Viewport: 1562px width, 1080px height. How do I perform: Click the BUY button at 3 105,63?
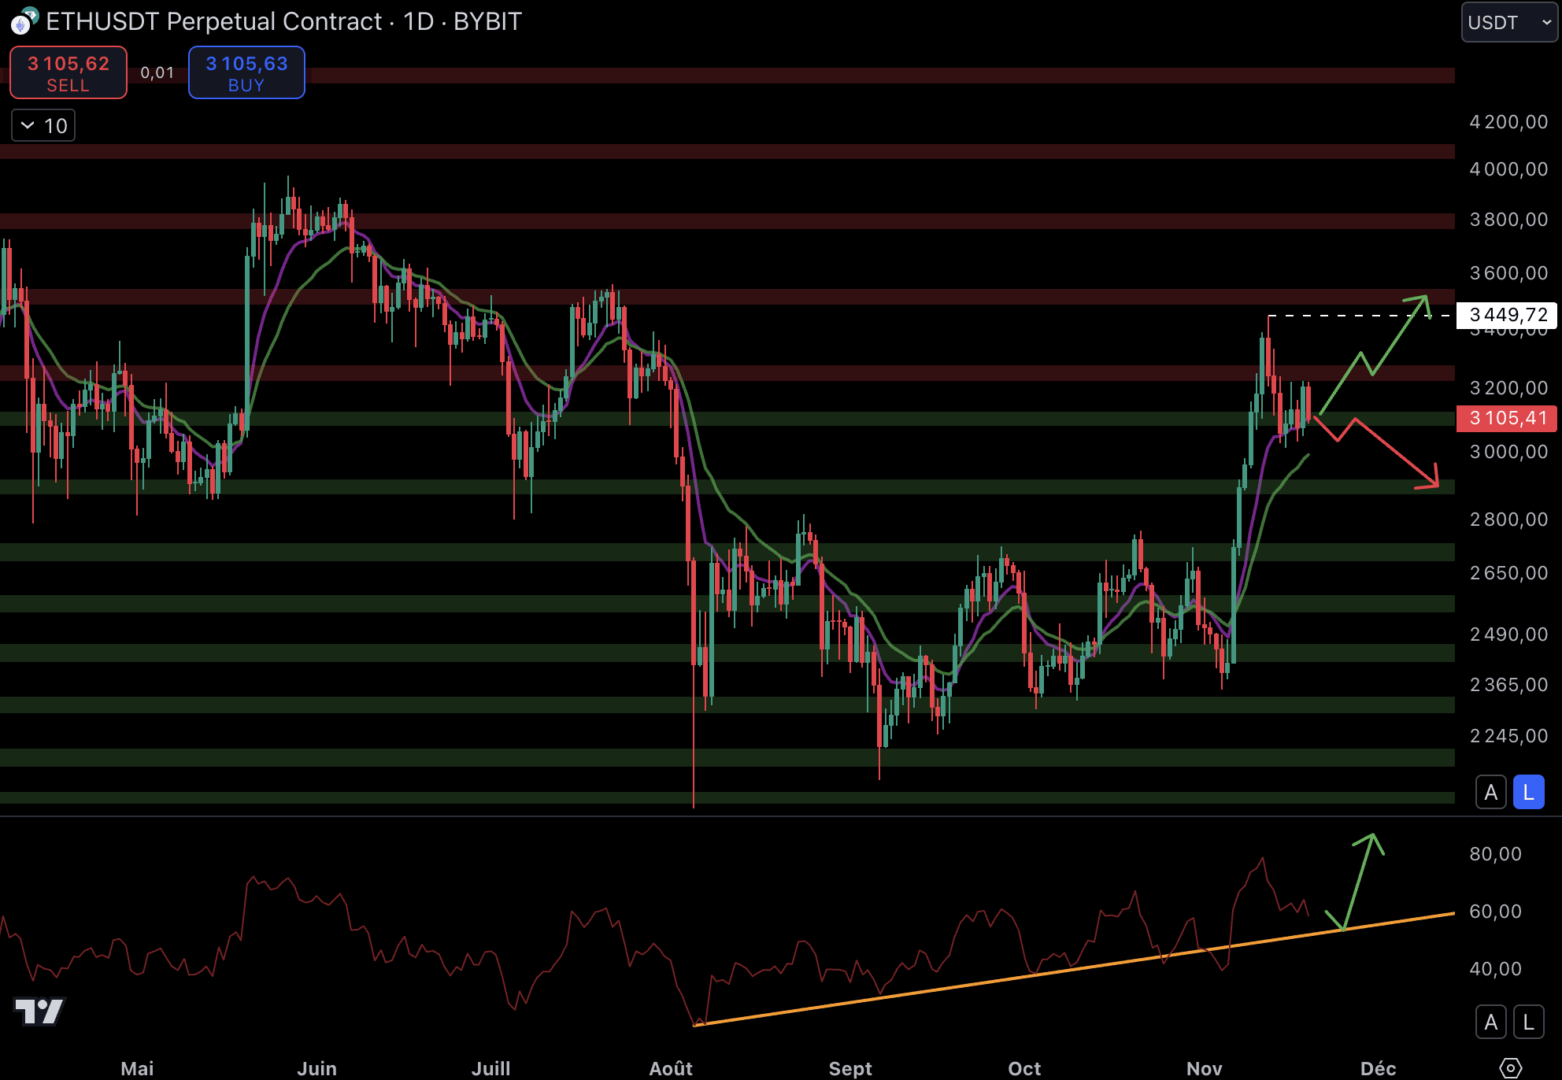point(246,73)
